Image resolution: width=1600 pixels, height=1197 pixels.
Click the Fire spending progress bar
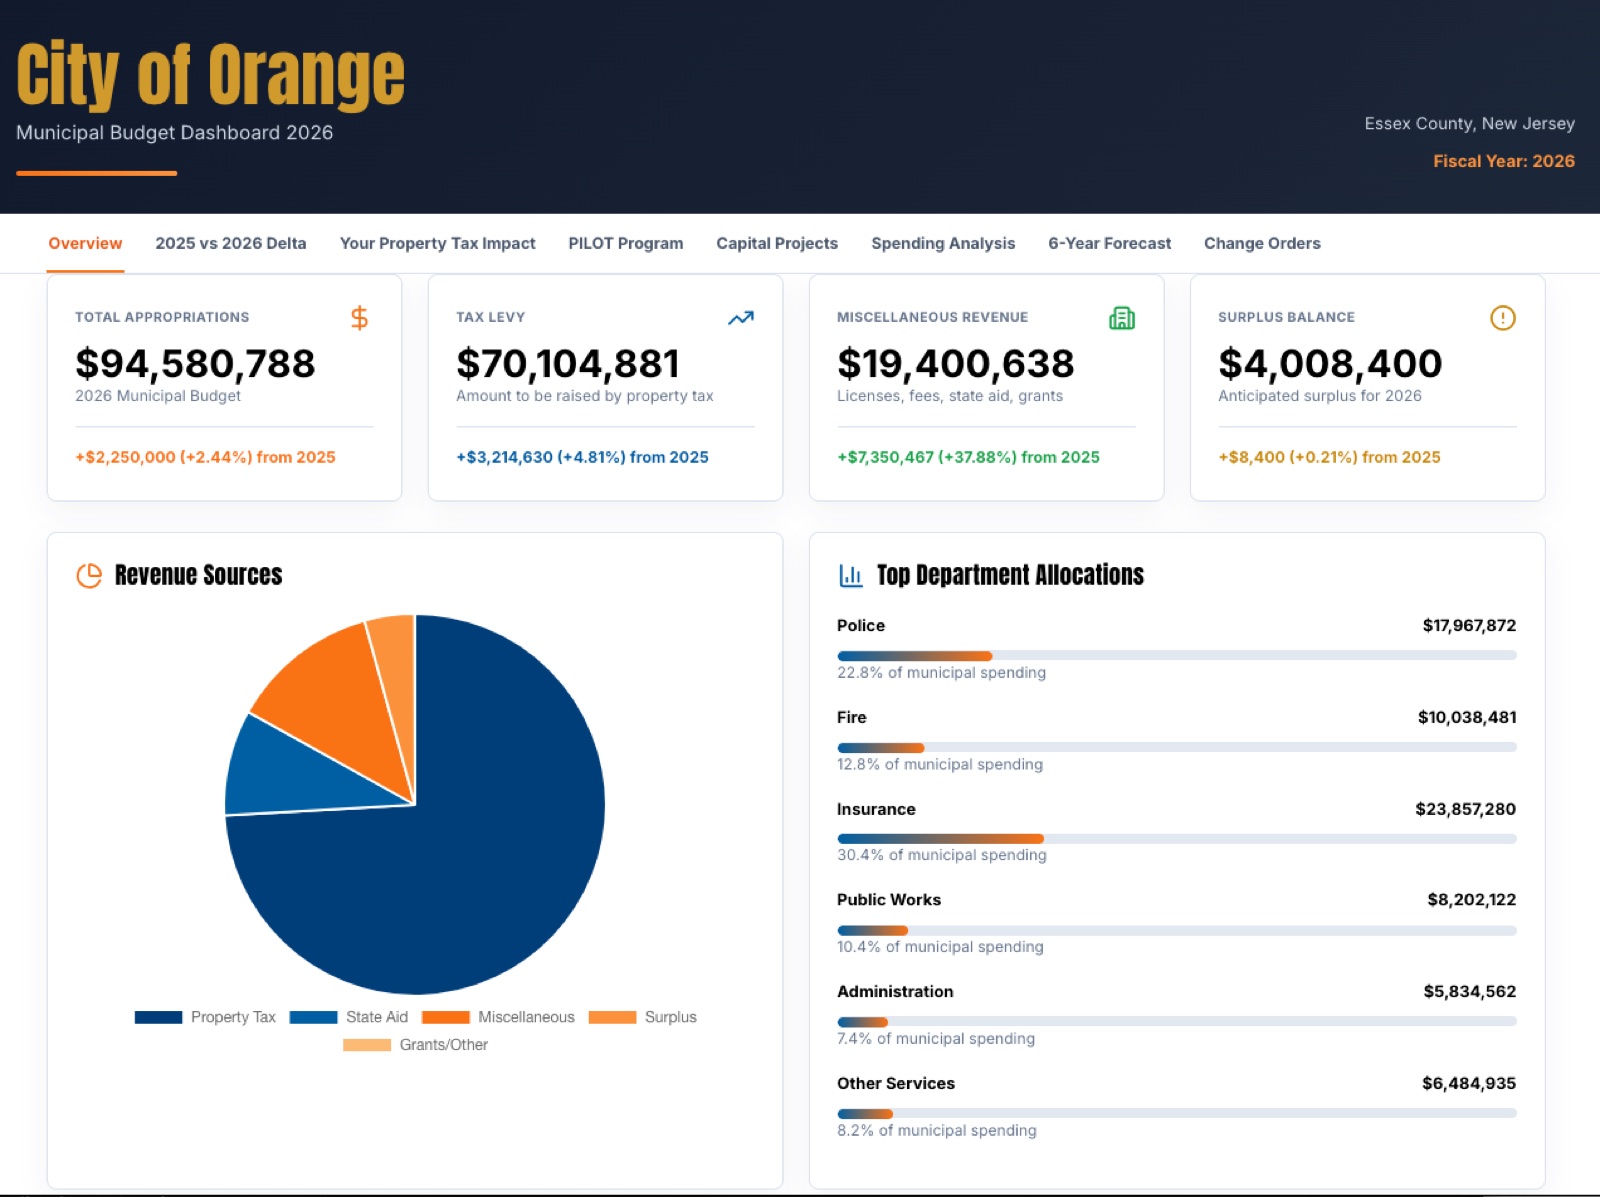1177,748
